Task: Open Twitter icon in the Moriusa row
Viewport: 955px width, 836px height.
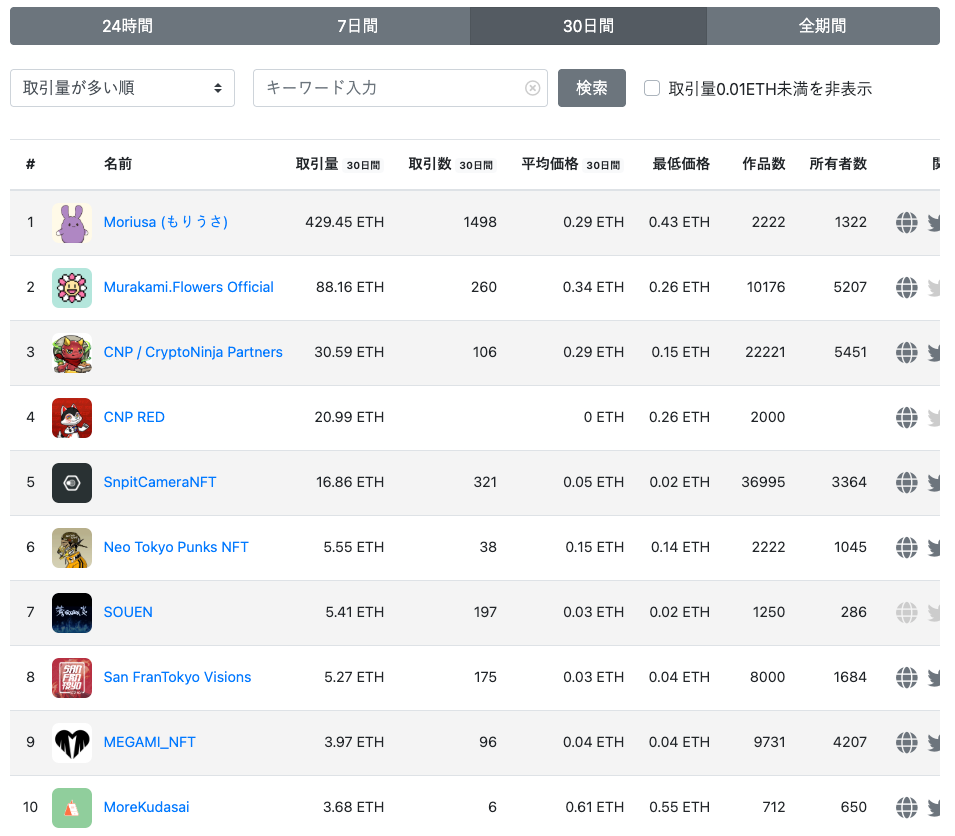Action: (x=934, y=223)
